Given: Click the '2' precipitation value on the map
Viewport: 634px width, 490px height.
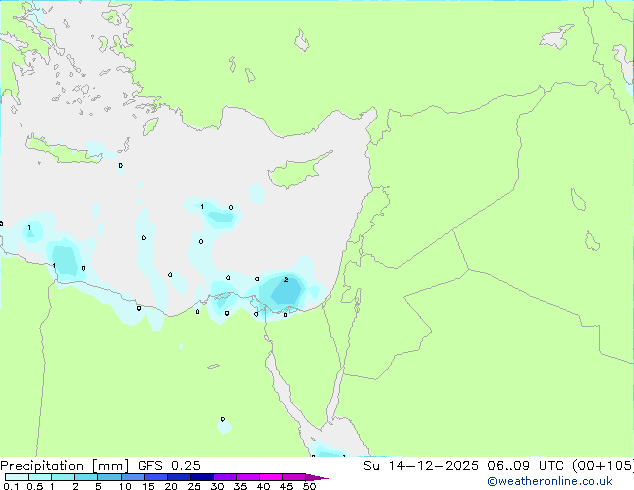Looking at the screenshot, I should click(x=286, y=279).
